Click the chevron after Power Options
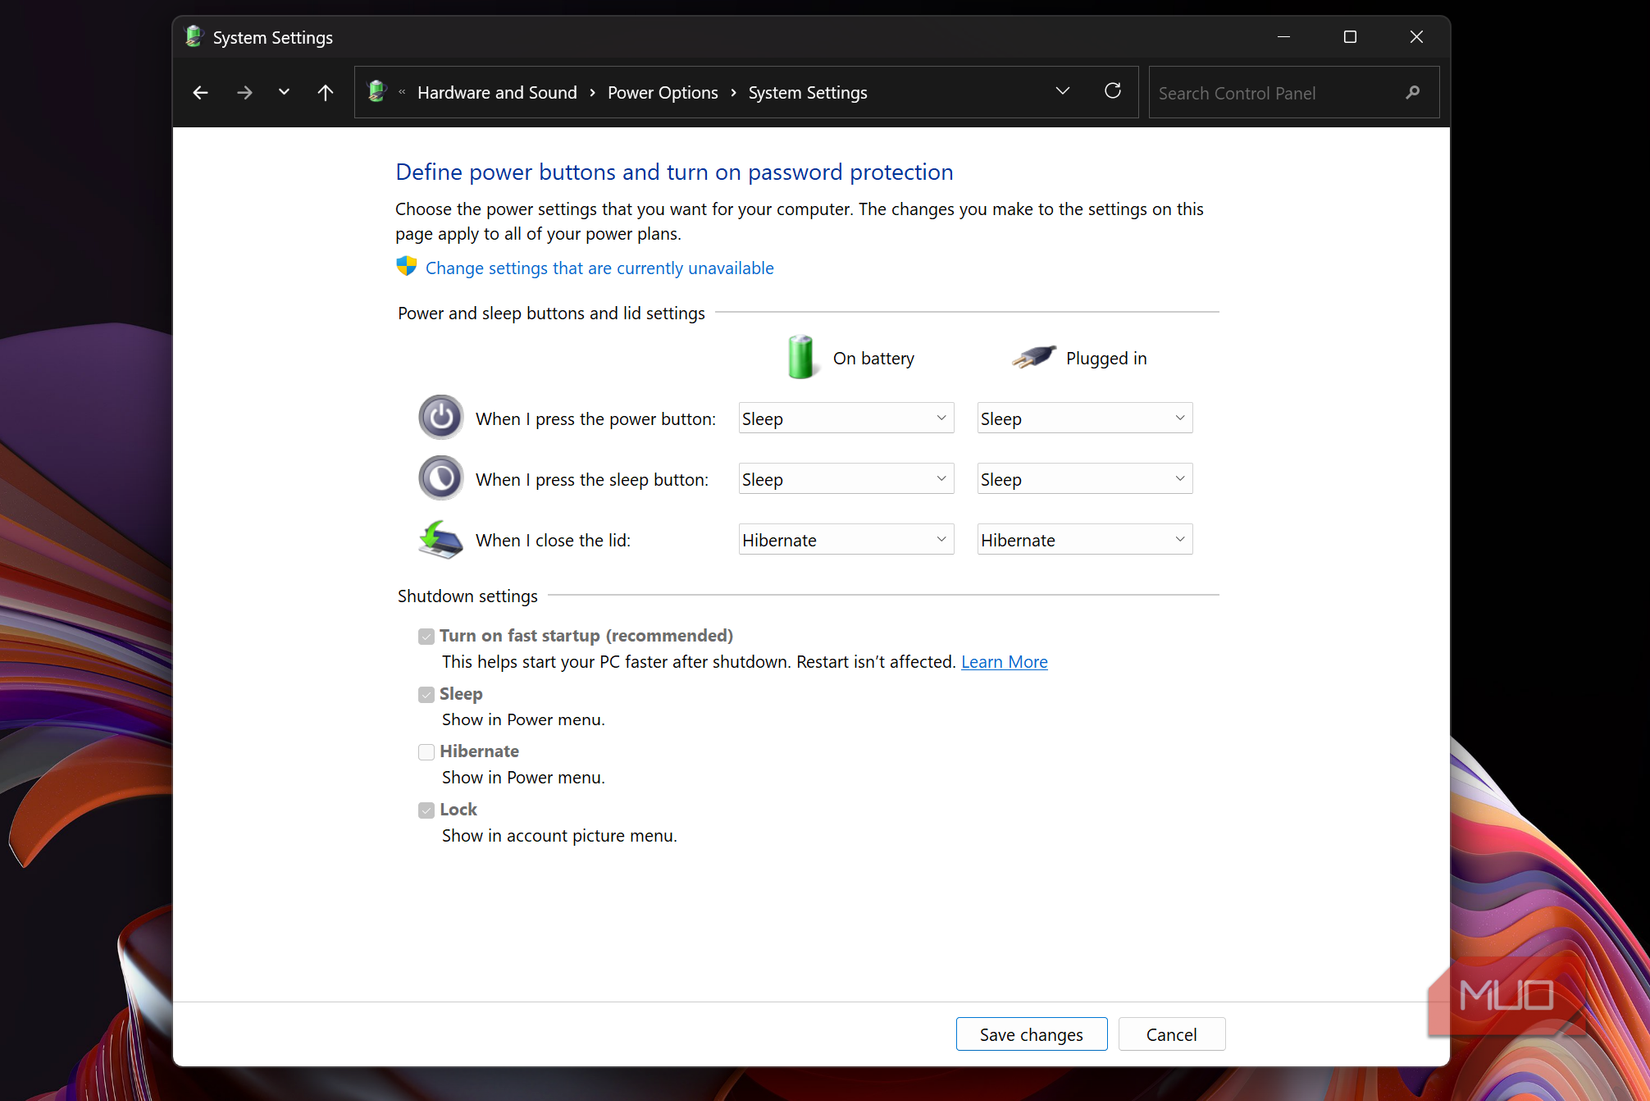 [x=733, y=92]
